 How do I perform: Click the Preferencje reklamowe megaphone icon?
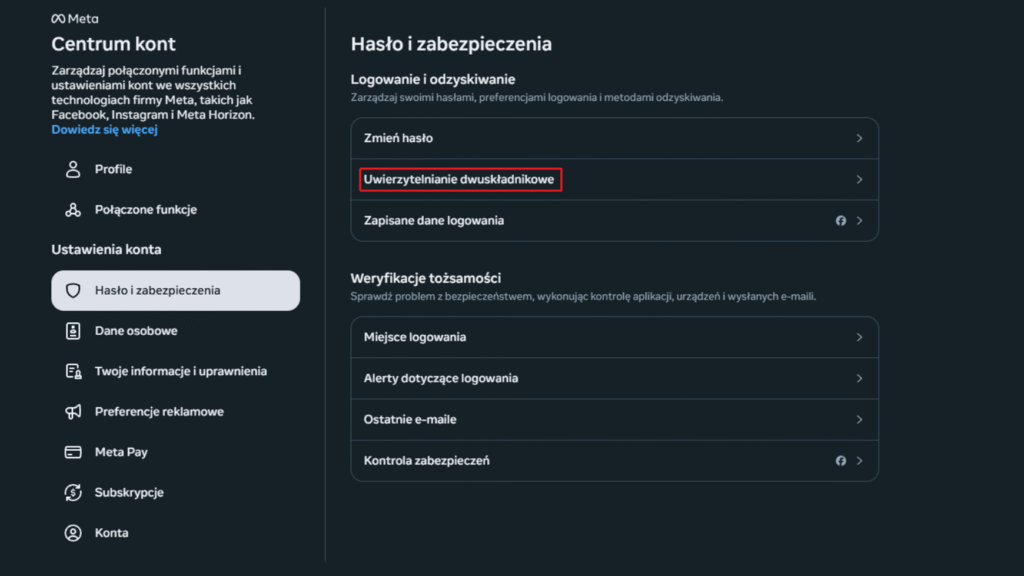[x=73, y=412]
